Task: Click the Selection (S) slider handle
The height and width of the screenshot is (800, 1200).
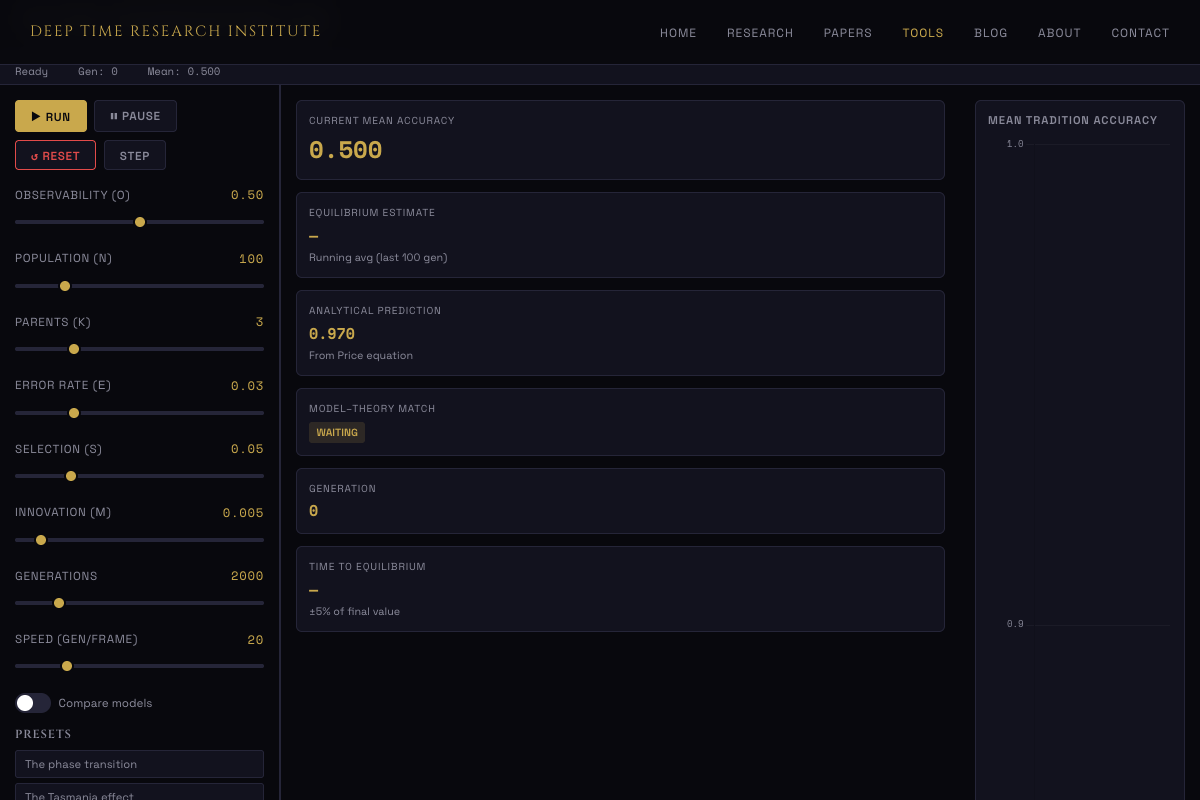Action: [x=71, y=476]
